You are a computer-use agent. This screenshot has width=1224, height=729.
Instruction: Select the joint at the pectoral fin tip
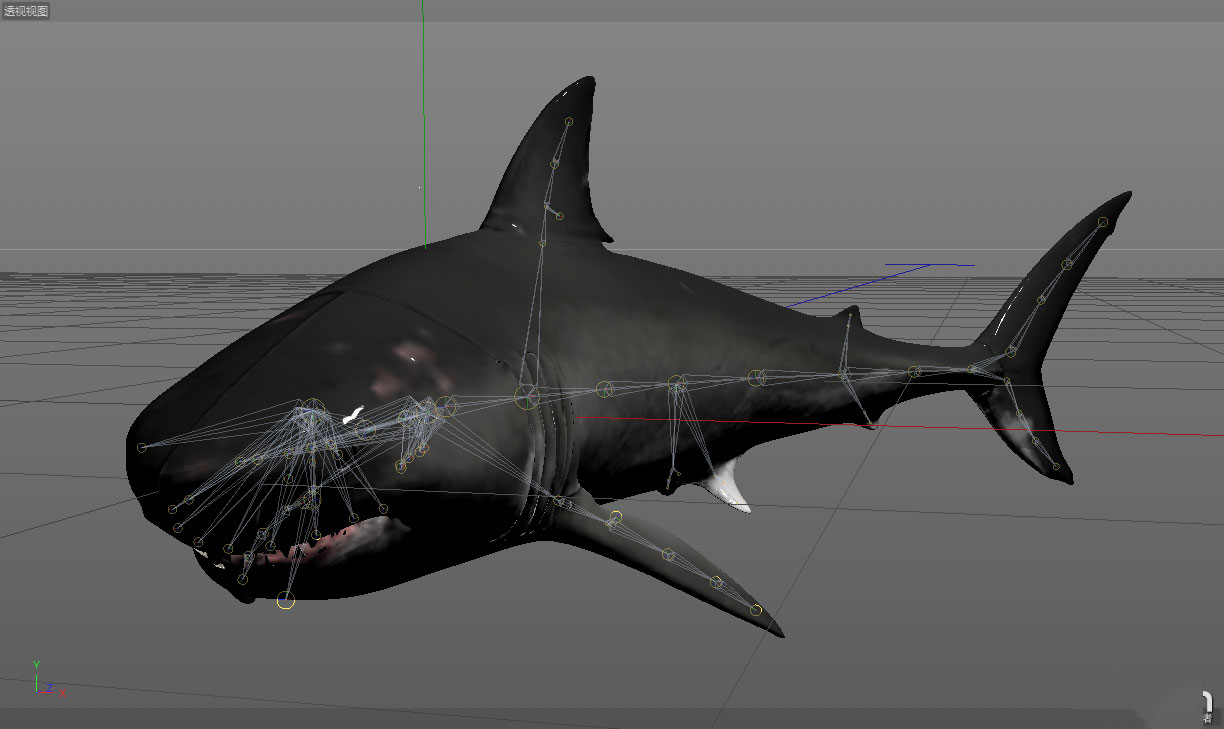(x=756, y=610)
